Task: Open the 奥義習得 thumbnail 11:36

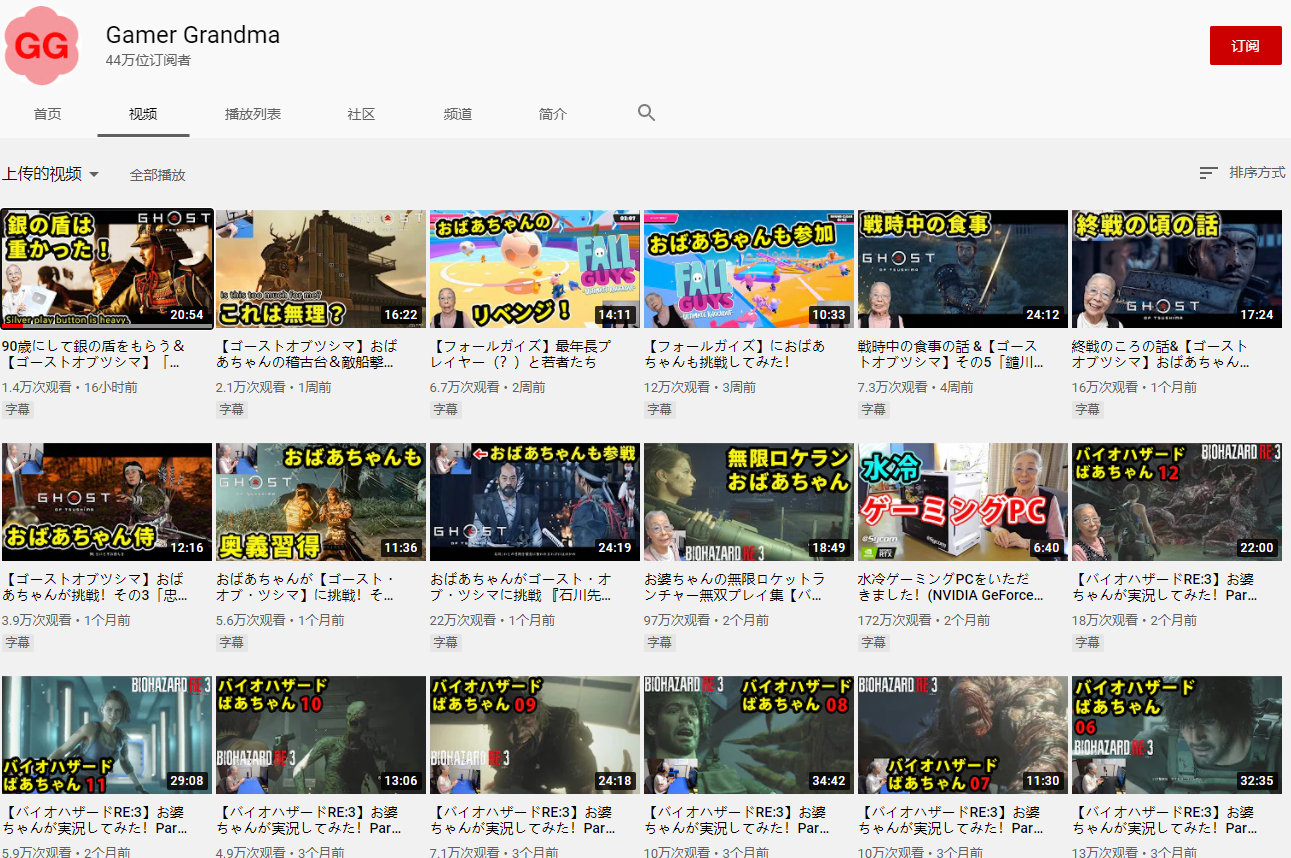Action: point(321,502)
